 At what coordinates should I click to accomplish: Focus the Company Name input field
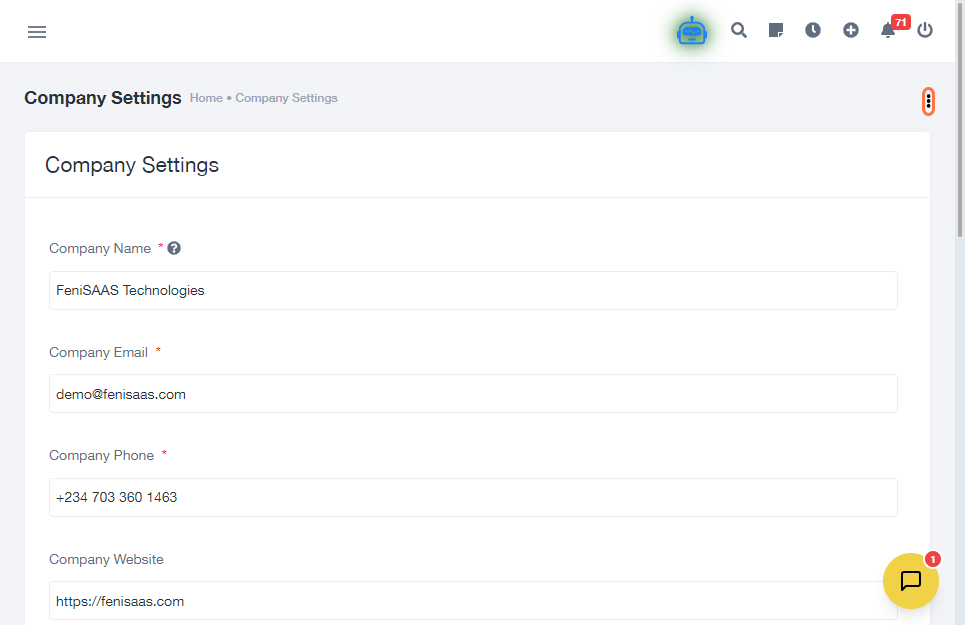(473, 290)
